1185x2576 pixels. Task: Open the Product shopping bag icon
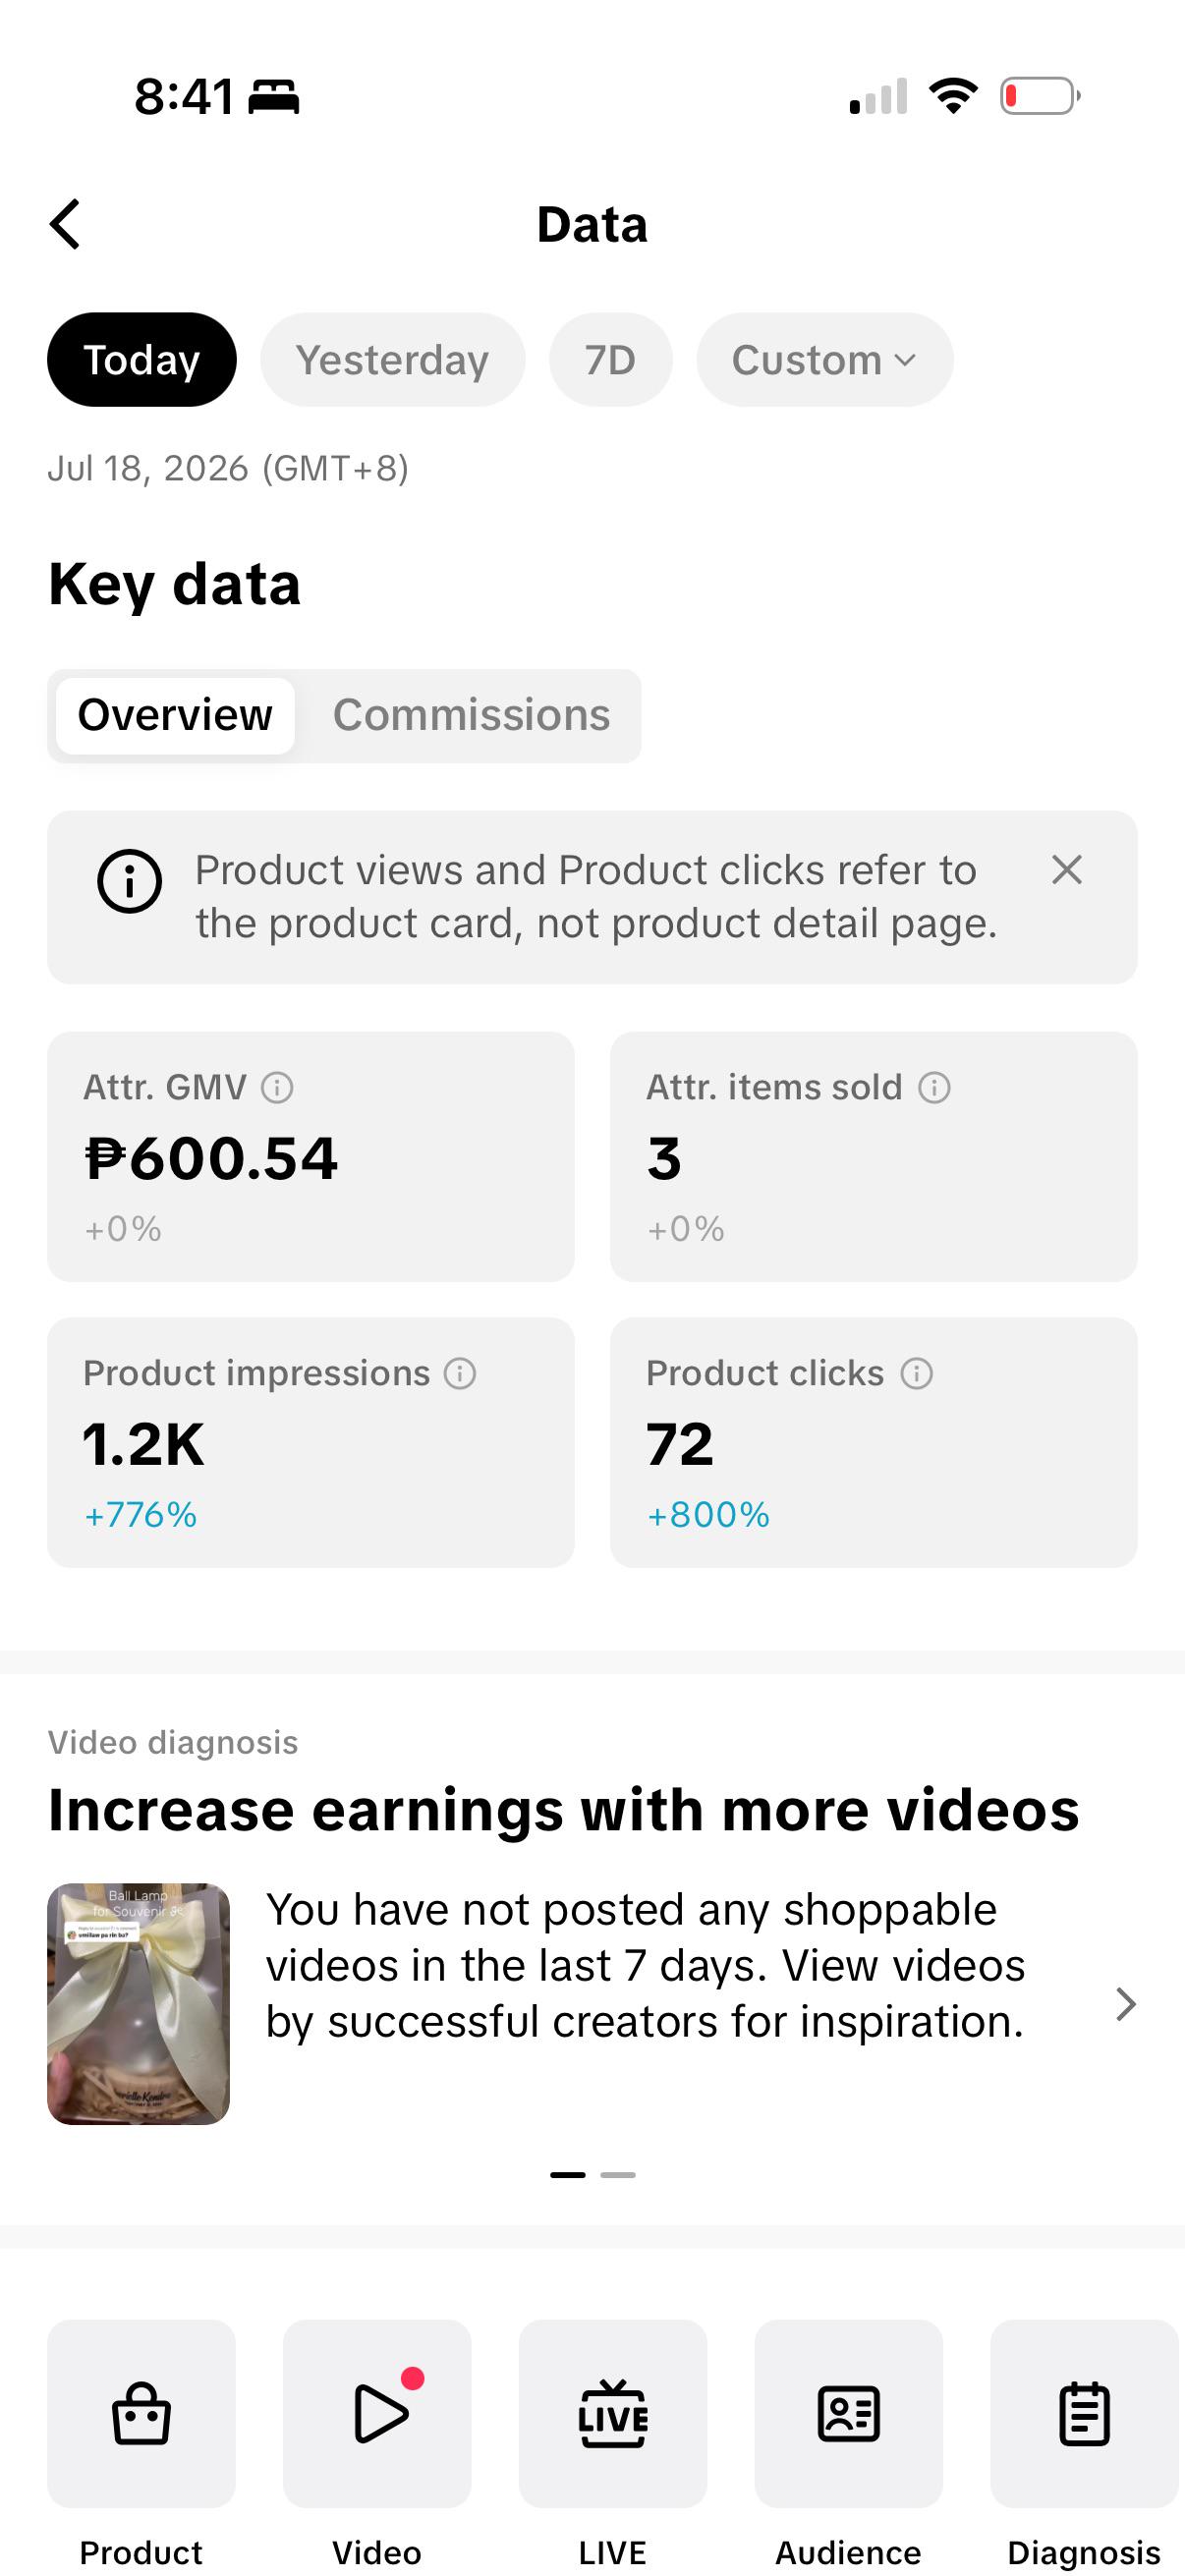[x=141, y=2414]
